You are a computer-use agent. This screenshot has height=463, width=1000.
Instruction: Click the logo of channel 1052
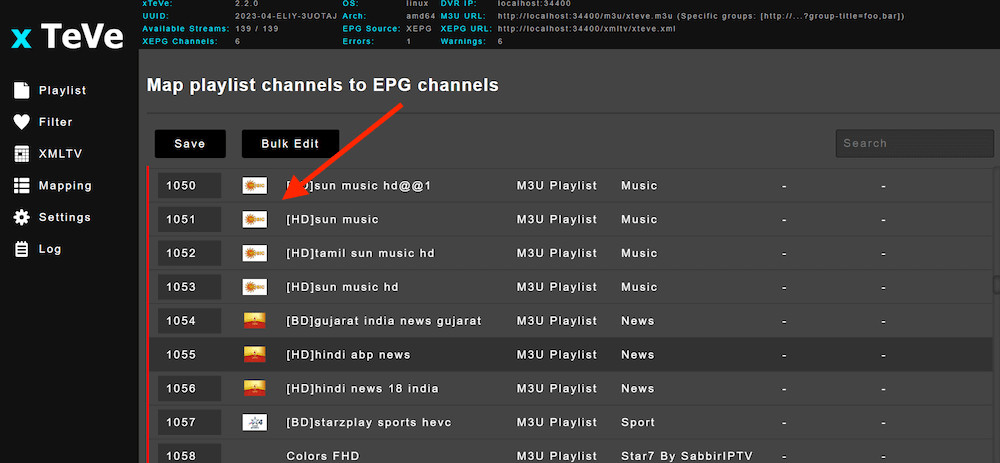(x=254, y=253)
